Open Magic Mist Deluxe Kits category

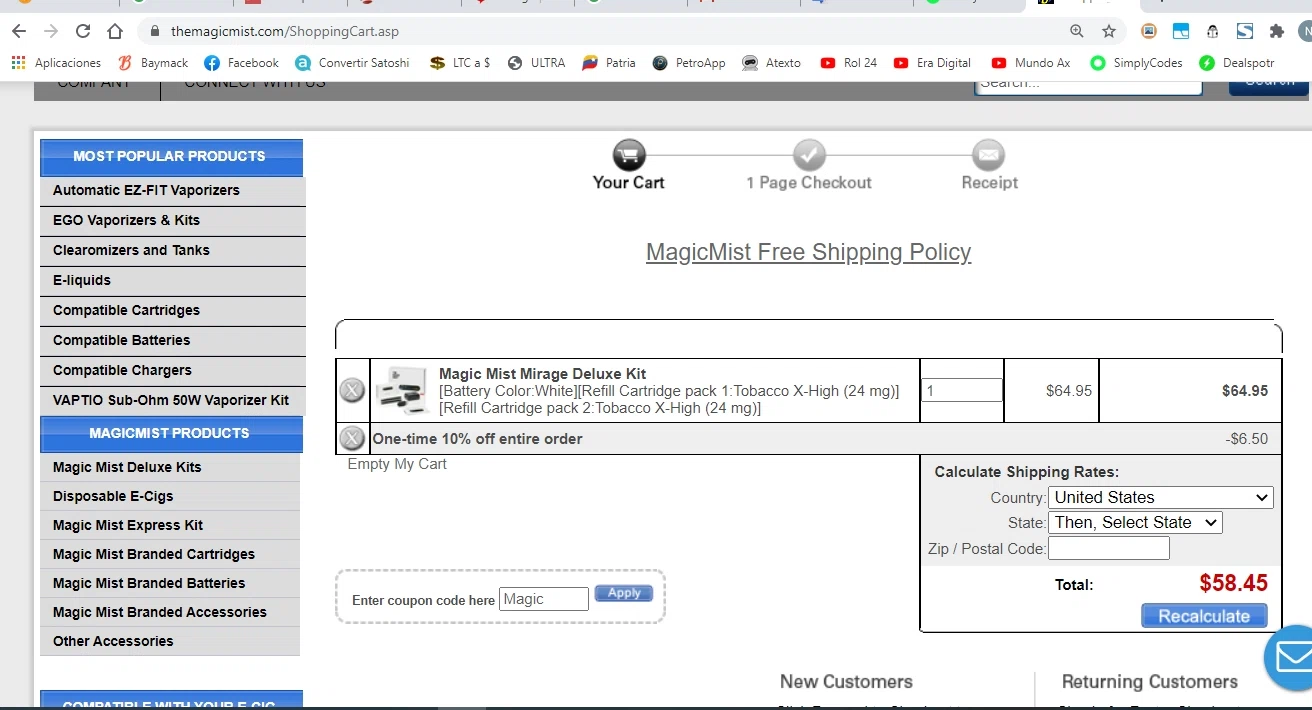tap(170, 467)
